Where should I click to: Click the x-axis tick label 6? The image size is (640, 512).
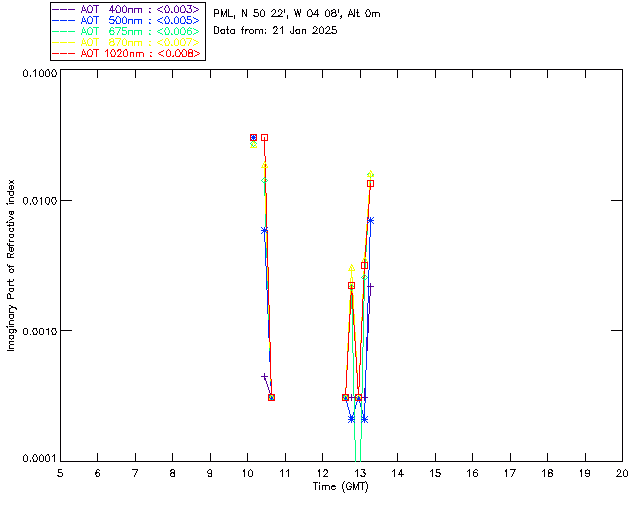tap(98, 473)
